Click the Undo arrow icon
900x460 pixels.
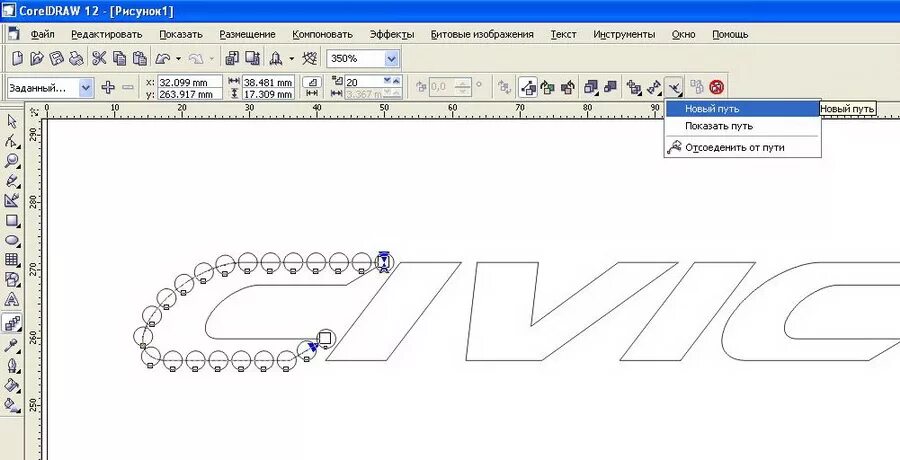(163, 59)
